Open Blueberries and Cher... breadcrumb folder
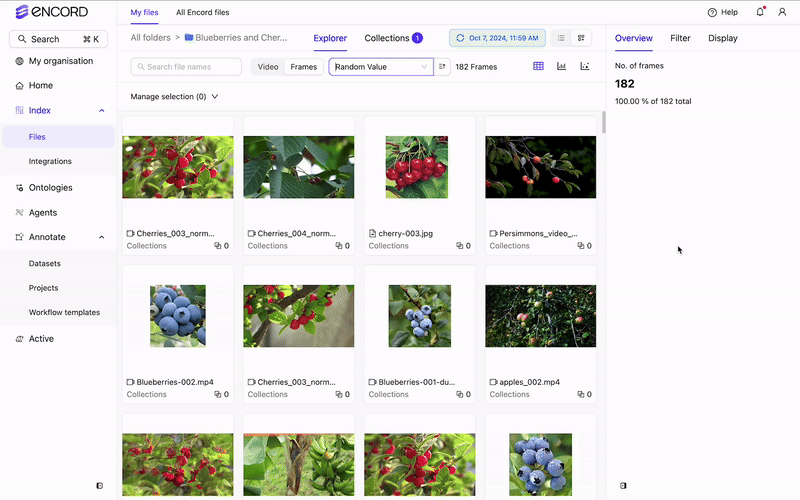Screen dimensions: 800x500 point(241,37)
